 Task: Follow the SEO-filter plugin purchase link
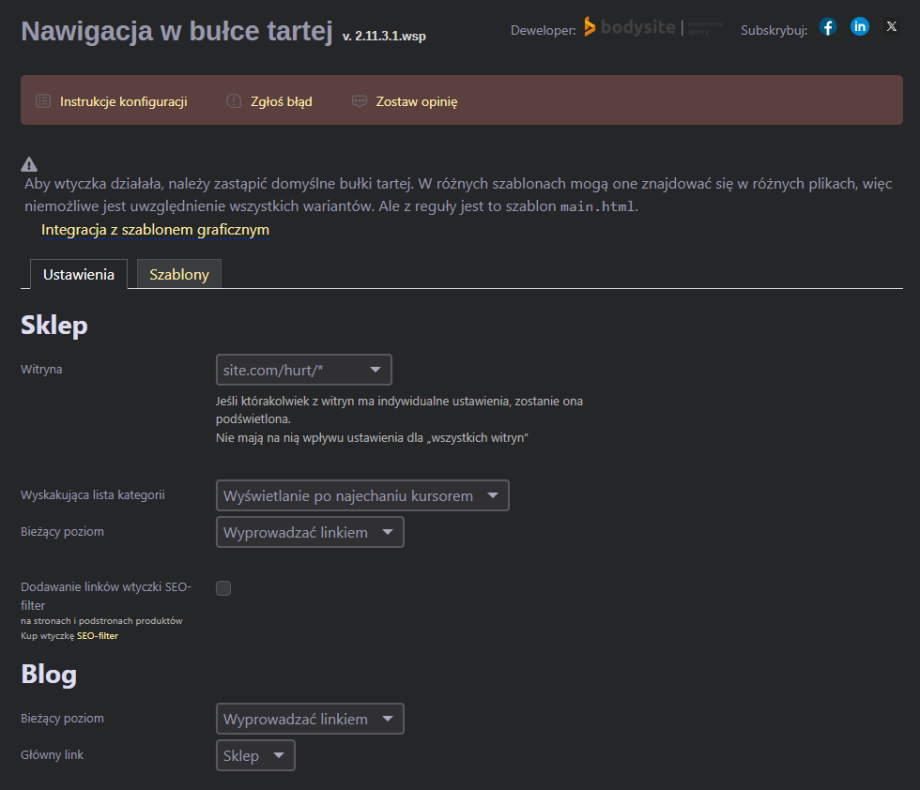tap(97, 636)
